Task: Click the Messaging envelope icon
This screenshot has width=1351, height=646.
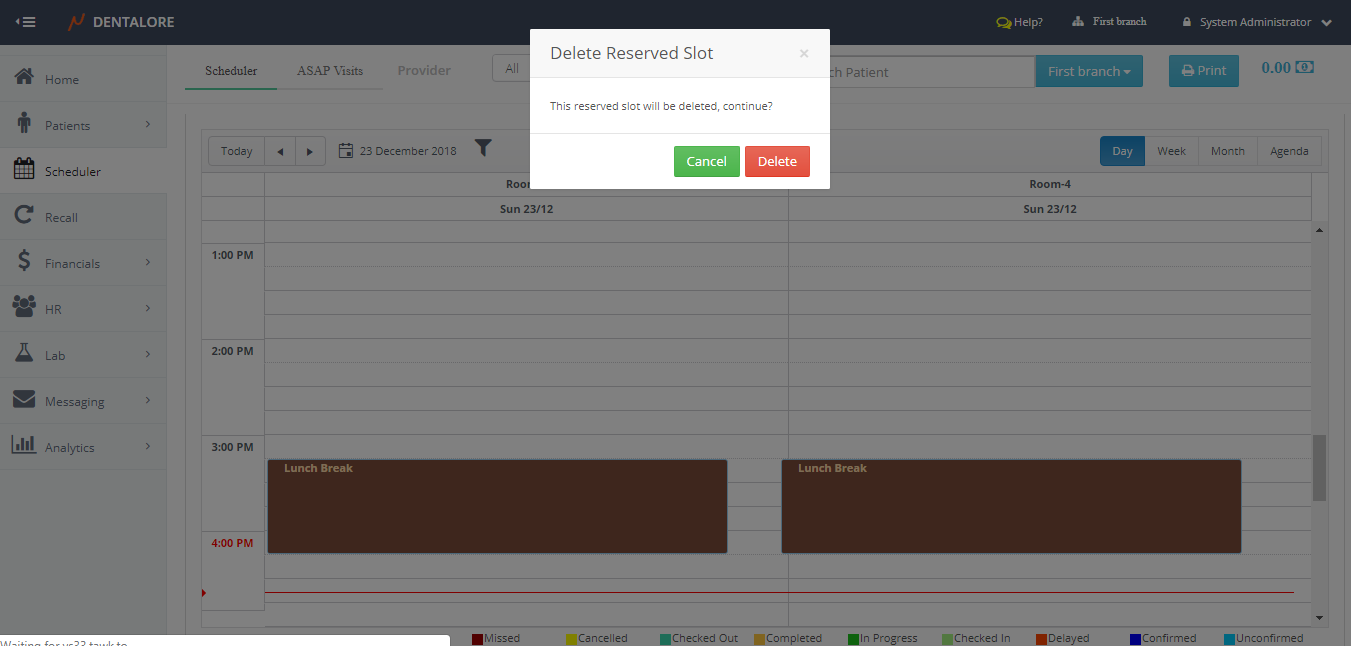Action: click(x=25, y=400)
